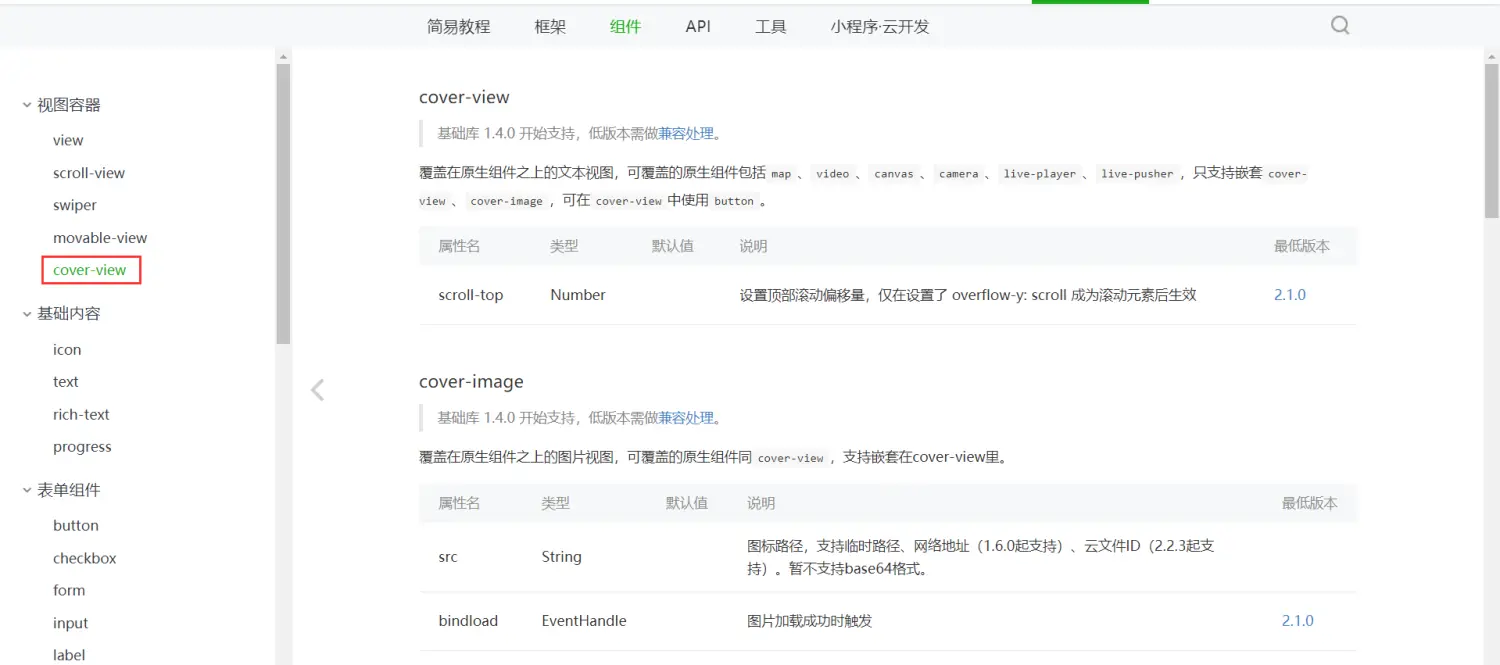Click the src property cell
This screenshot has height=665, width=1500.
coord(448,557)
